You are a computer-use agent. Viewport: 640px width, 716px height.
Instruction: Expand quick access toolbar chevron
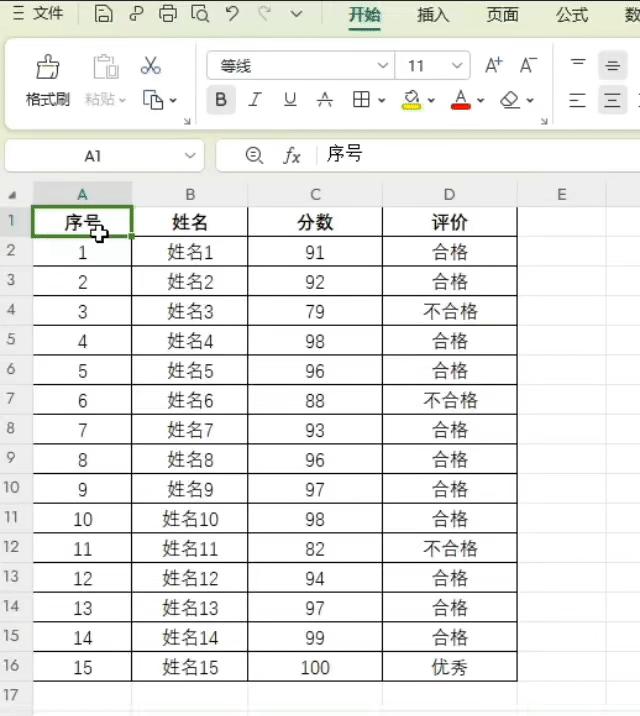pyautogui.click(x=297, y=14)
